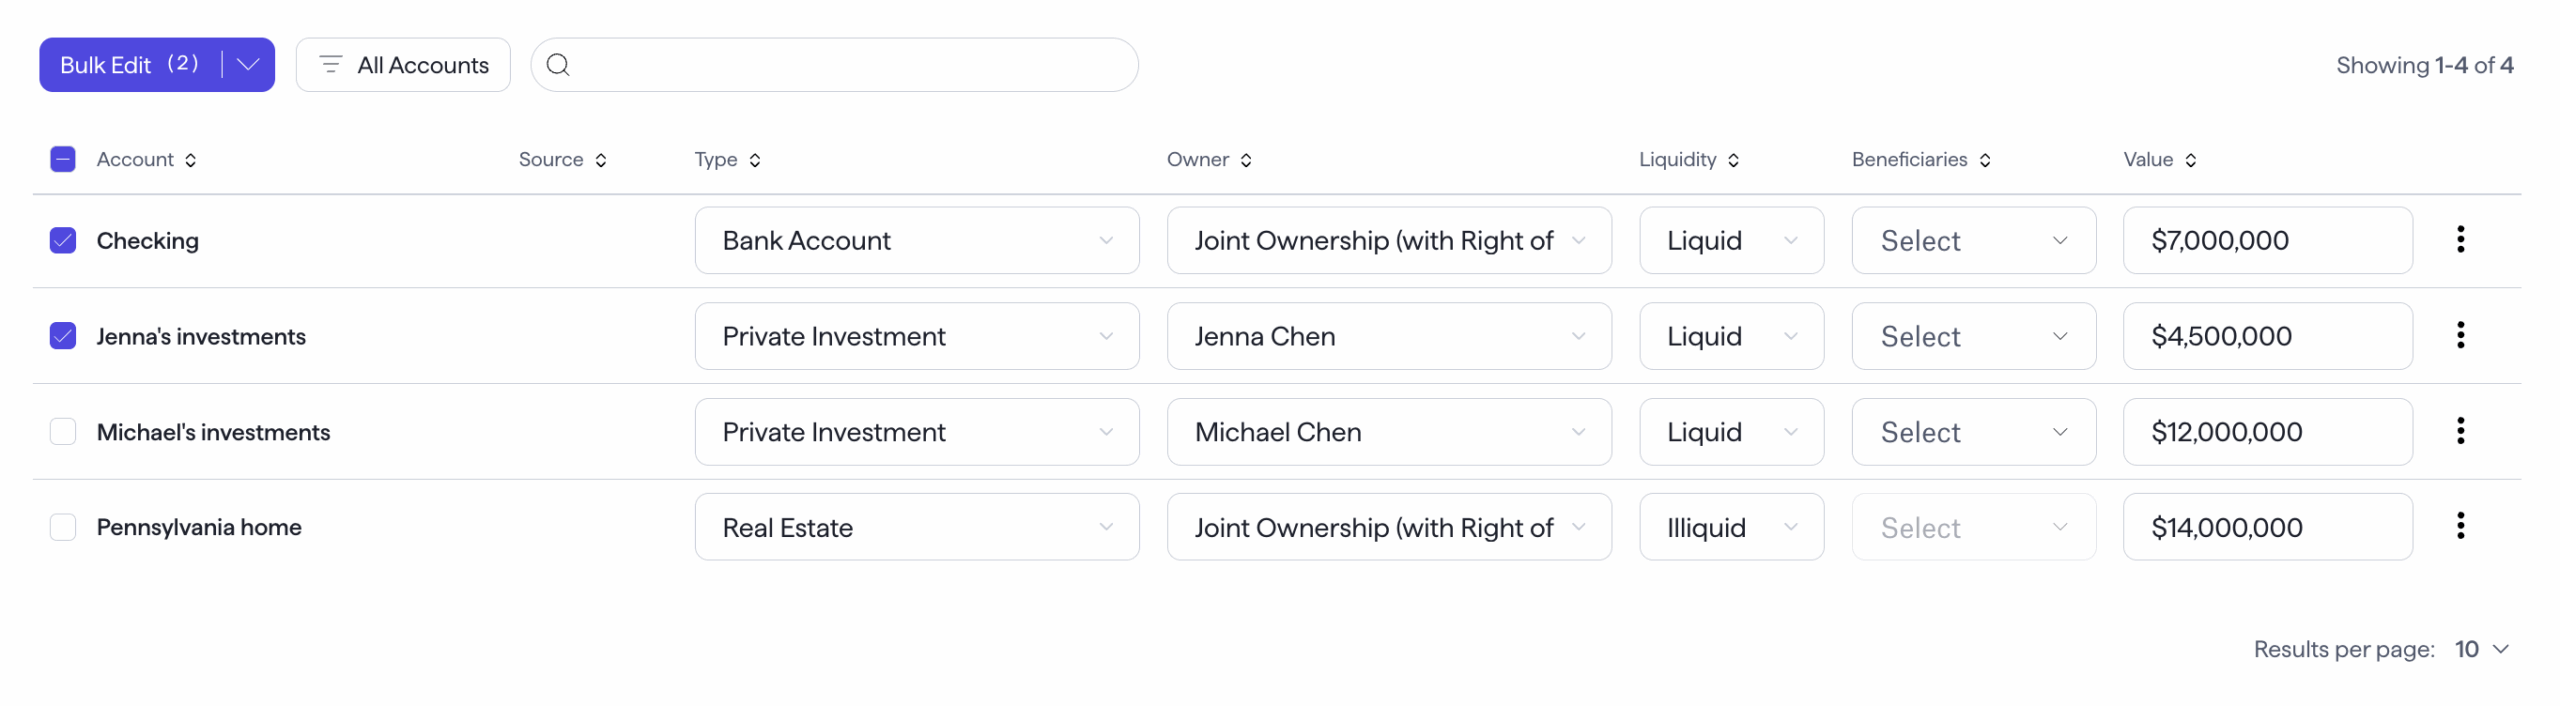Expand the Jenna Chen owner dropdown
Image resolution: width=2560 pixels, height=706 pixels.
point(1387,336)
